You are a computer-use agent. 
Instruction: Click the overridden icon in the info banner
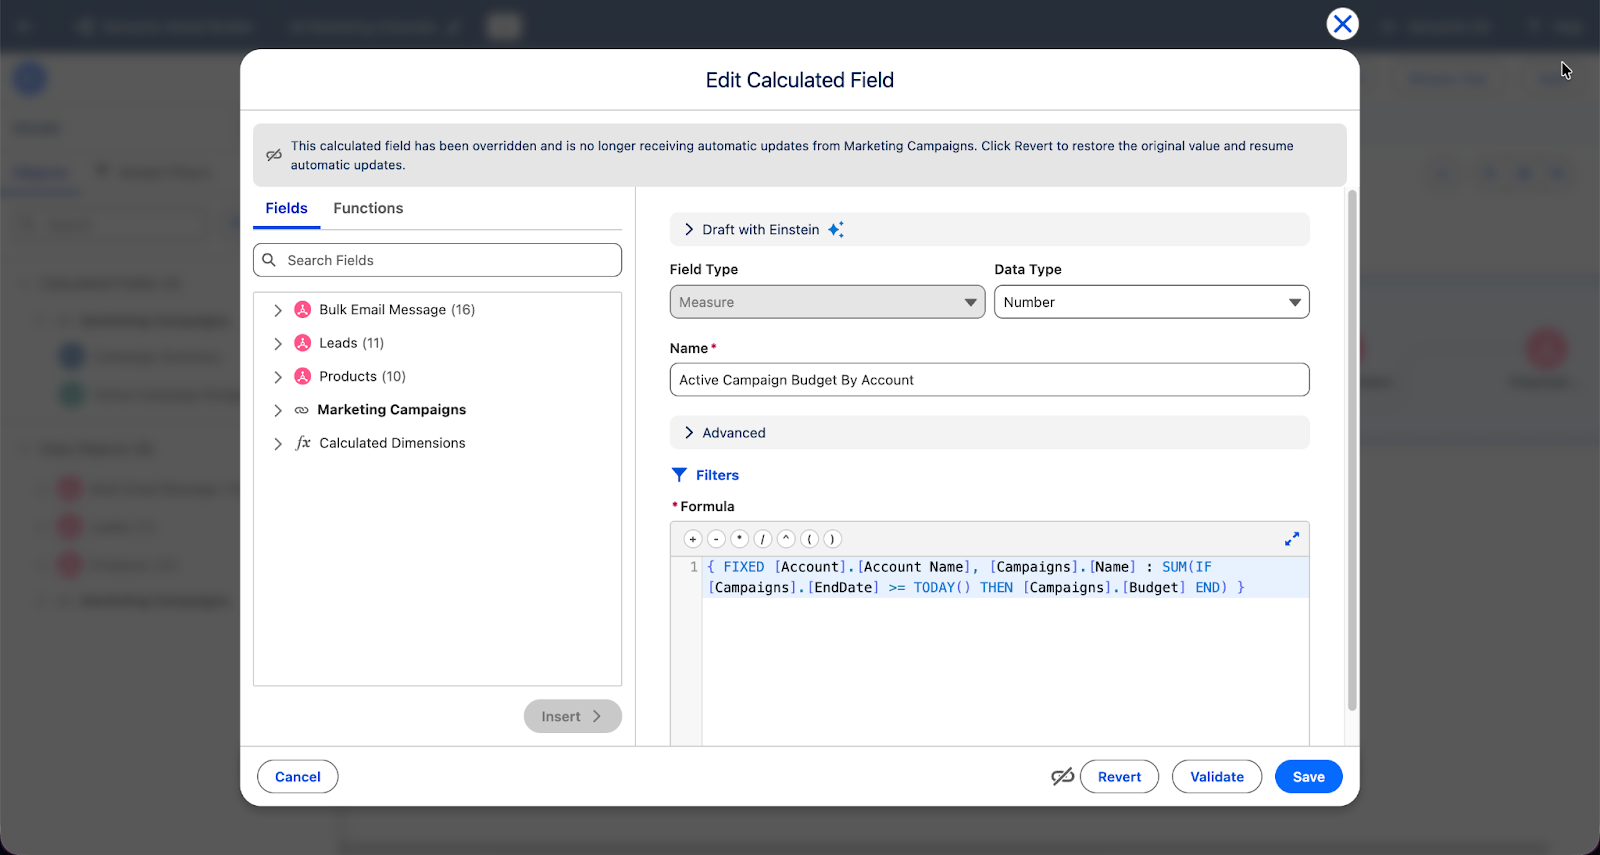click(x=273, y=155)
